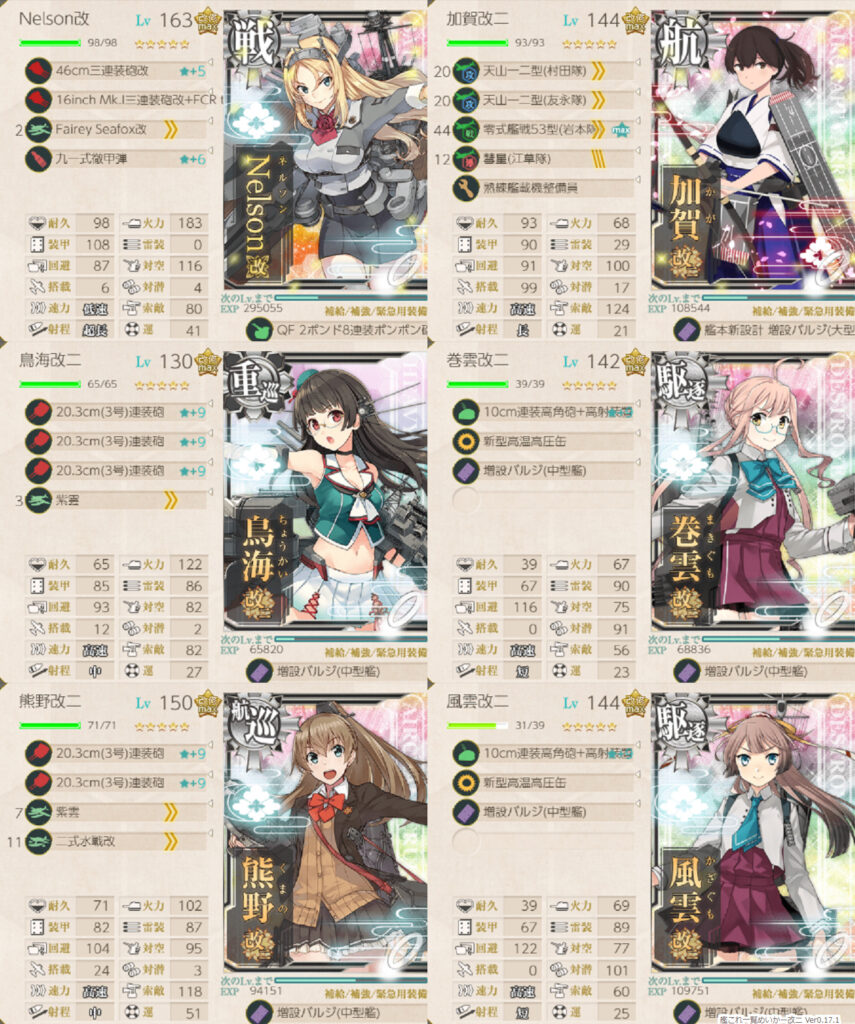The image size is (855, 1024).
Task: Select the purple bulge icon in 風雲改二 slots
Action: pos(466,812)
